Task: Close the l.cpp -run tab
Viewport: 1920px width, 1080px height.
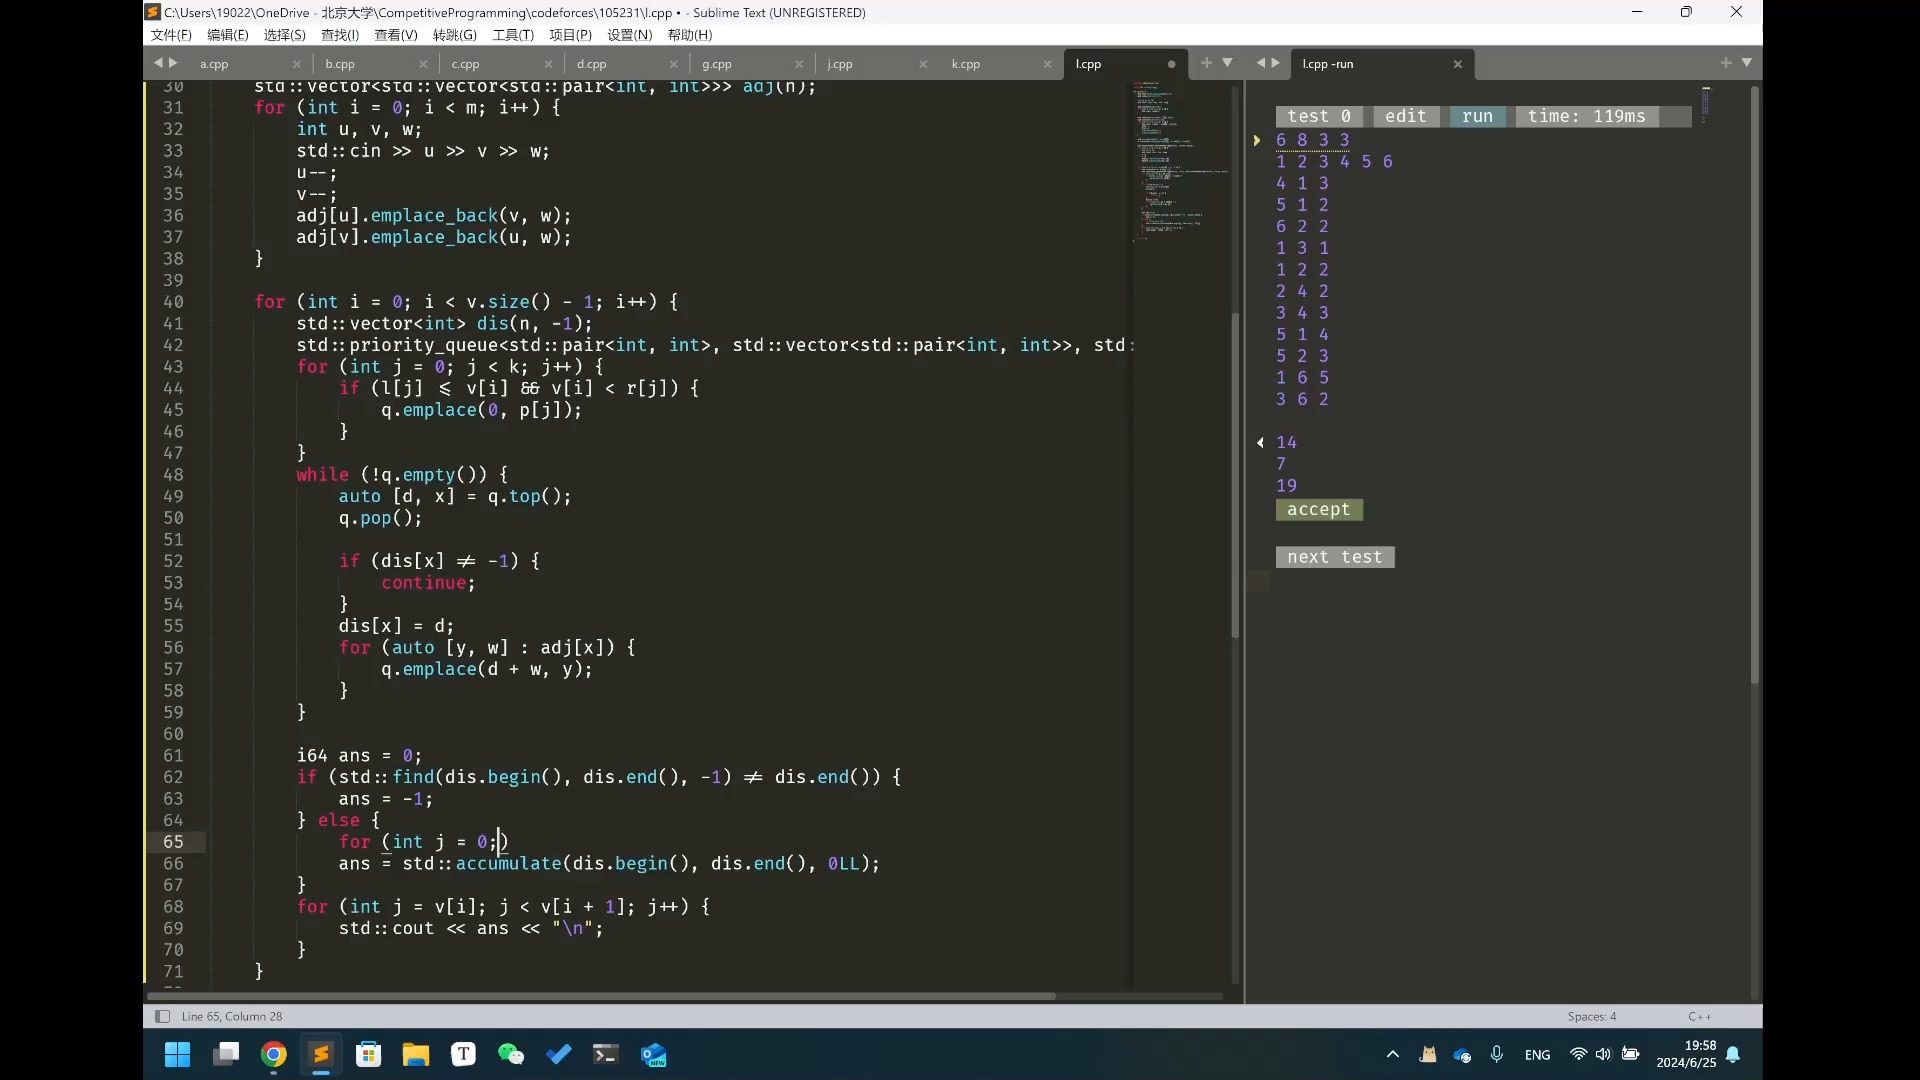Action: 1458,64
